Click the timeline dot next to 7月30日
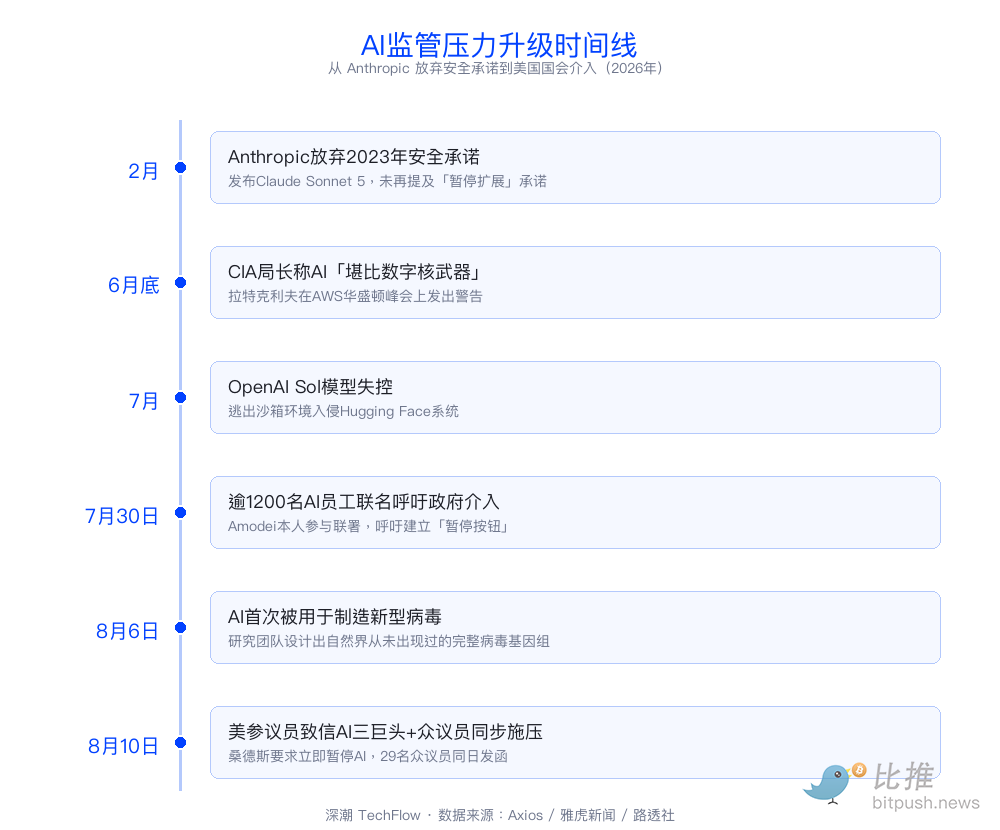 click(x=180, y=512)
